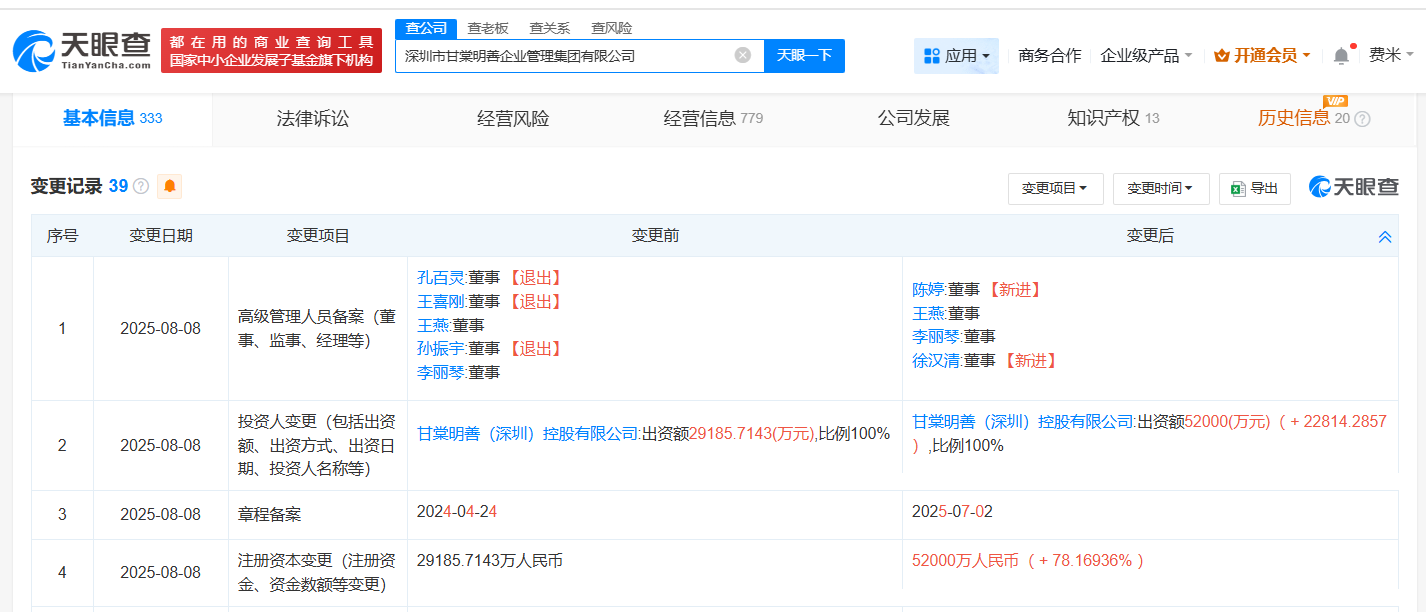
Task: Click the Excel icon on the 导出 button
Action: coord(1238,187)
